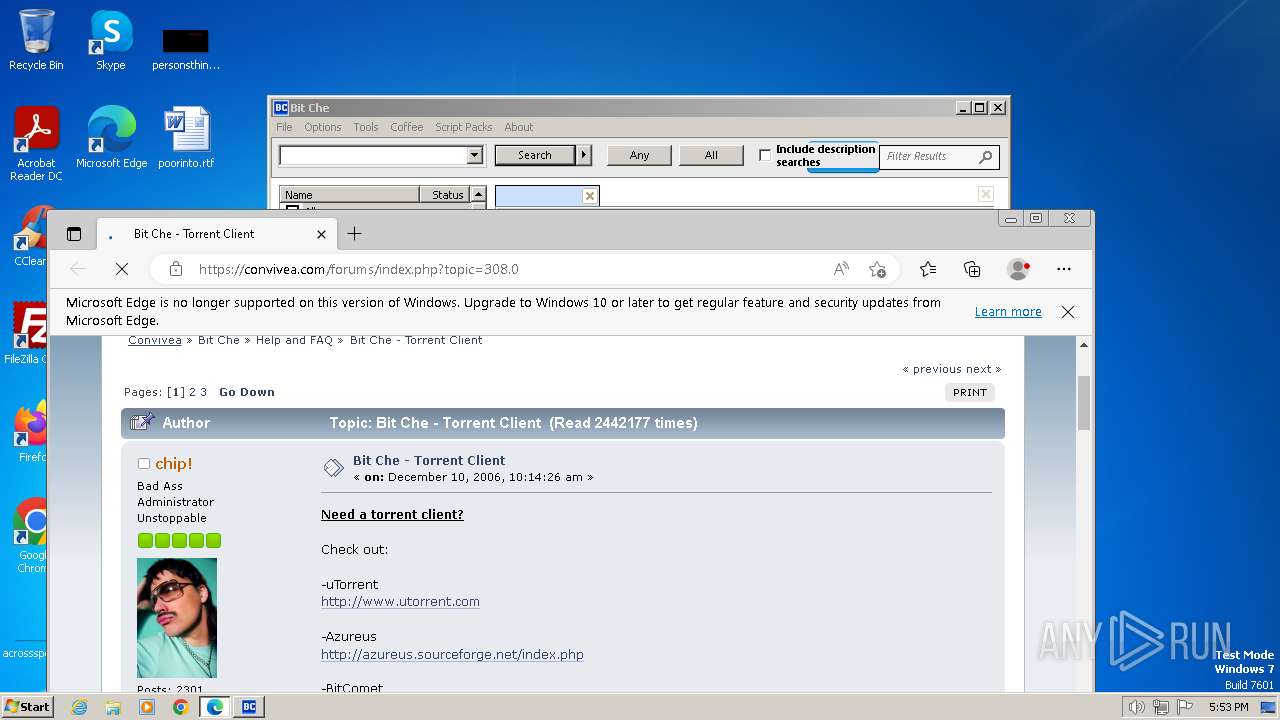Screen dimensions: 1280x720
Task: Toggle Include description searches checkbox
Action: [765, 155]
